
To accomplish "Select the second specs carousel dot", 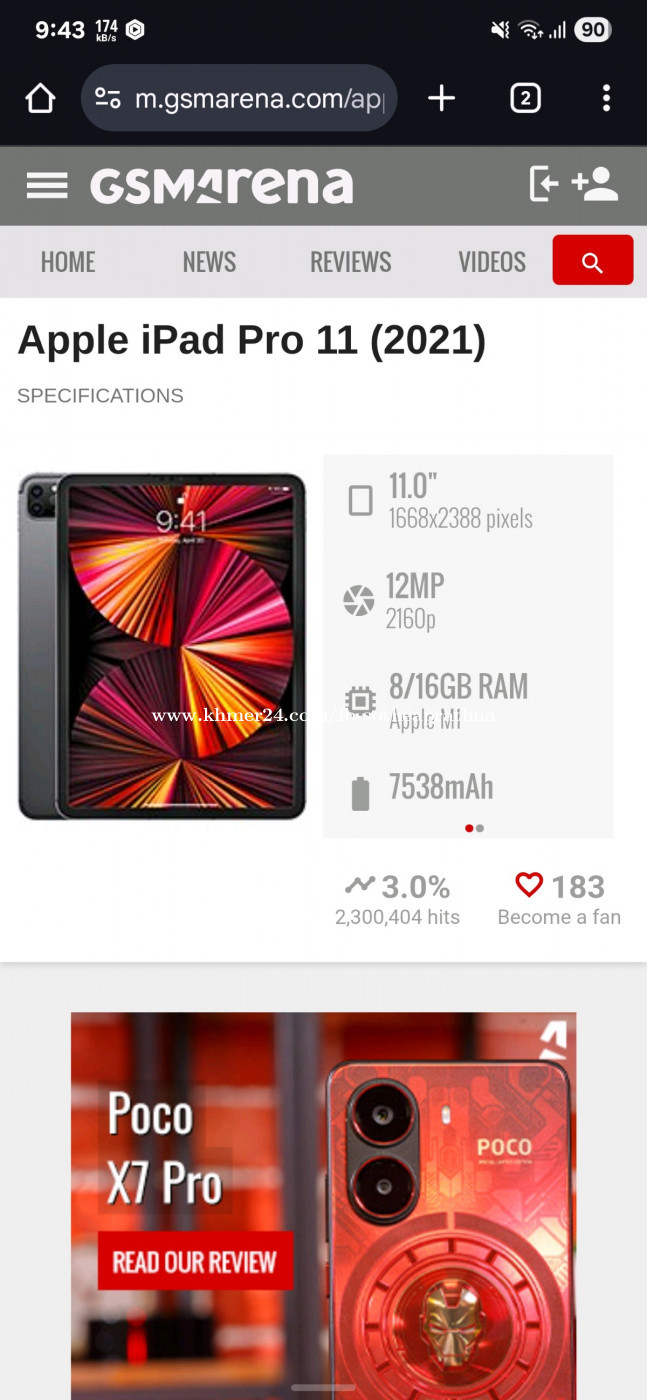I will point(481,828).
